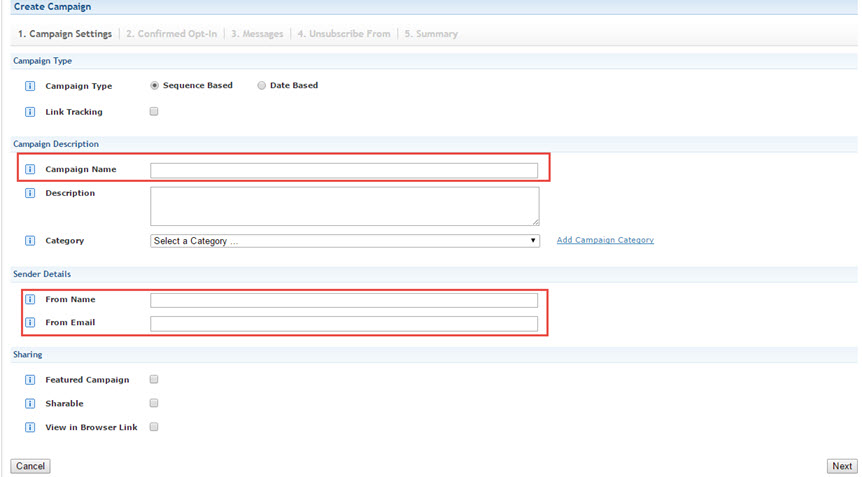Click the info icon beside Campaign Name
Viewport: 862px width, 477px height.
point(30,170)
